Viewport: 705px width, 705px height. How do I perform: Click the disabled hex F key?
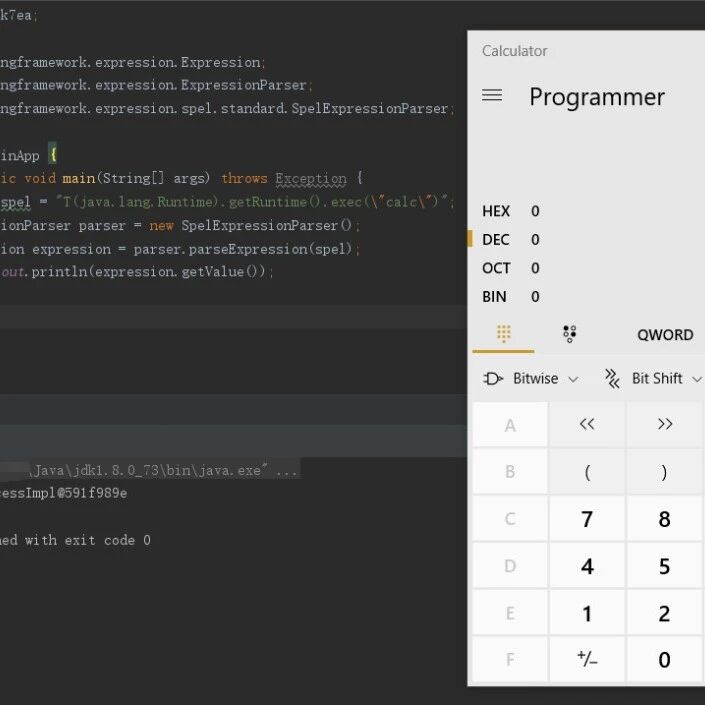tap(510, 660)
